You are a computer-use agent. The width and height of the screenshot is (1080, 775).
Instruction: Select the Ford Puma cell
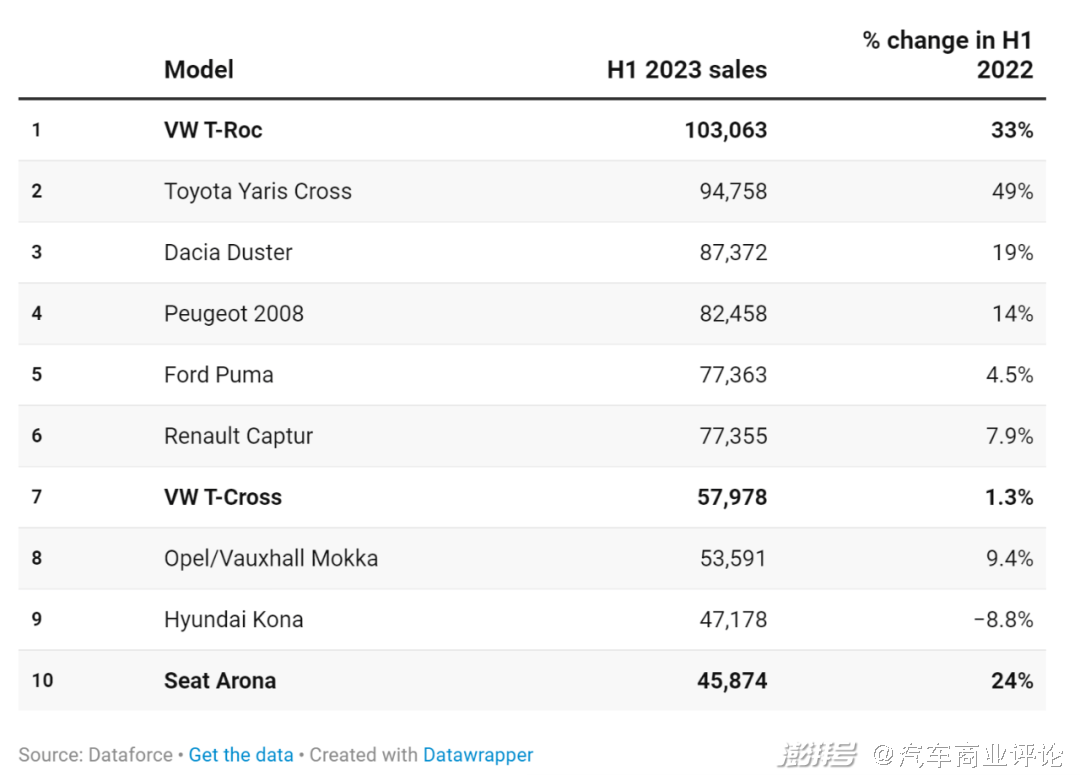pyautogui.click(x=219, y=375)
